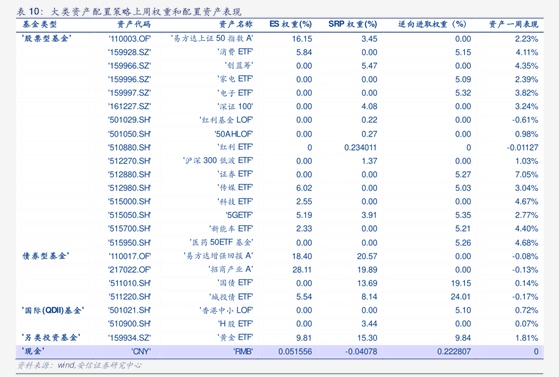This screenshot has height=377, width=559.
Task: Select column header '资产名称'
Action: tap(236, 24)
